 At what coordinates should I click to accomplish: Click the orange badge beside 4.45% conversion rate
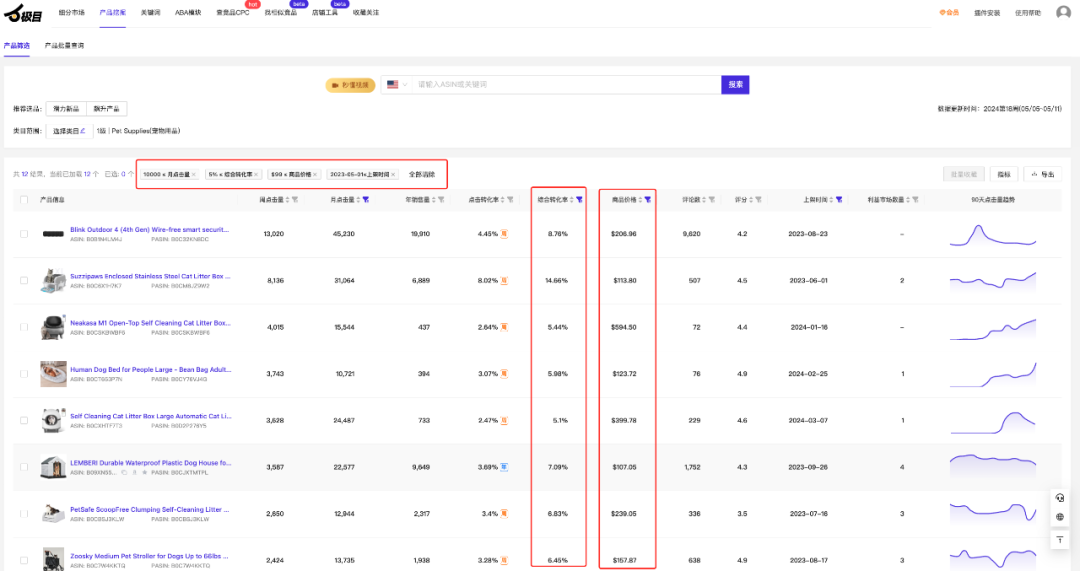point(505,234)
